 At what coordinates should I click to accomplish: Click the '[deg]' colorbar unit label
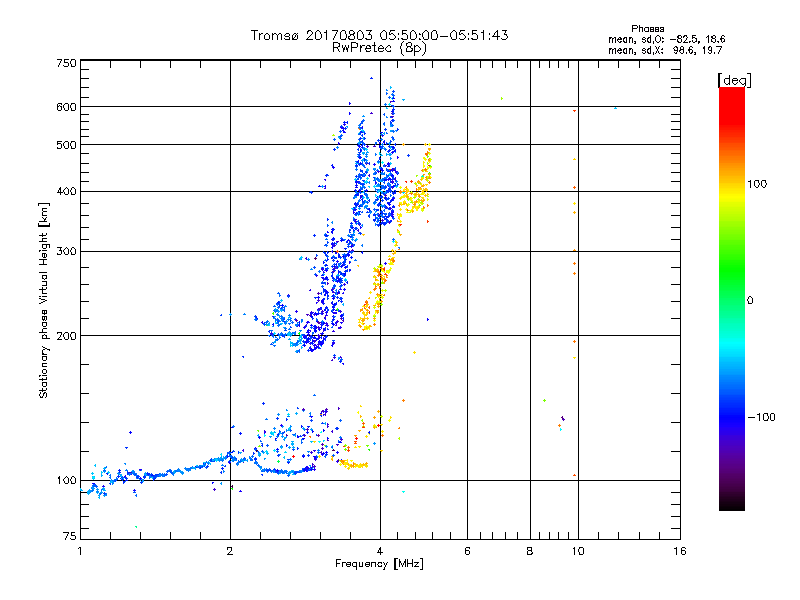click(x=734, y=80)
